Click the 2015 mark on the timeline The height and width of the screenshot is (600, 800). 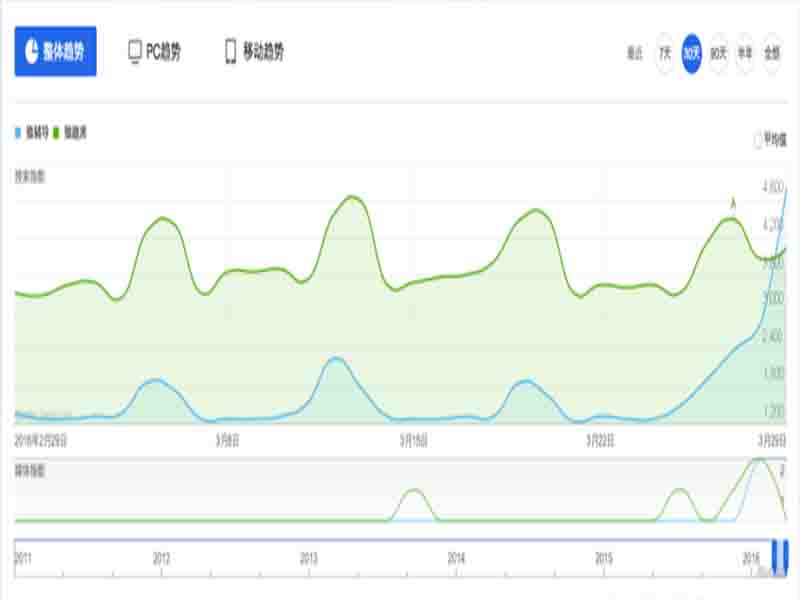[604, 559]
